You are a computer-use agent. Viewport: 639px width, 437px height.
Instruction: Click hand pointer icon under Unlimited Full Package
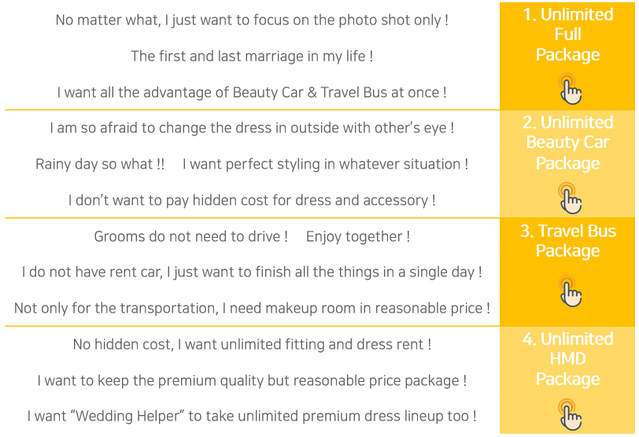pos(569,91)
